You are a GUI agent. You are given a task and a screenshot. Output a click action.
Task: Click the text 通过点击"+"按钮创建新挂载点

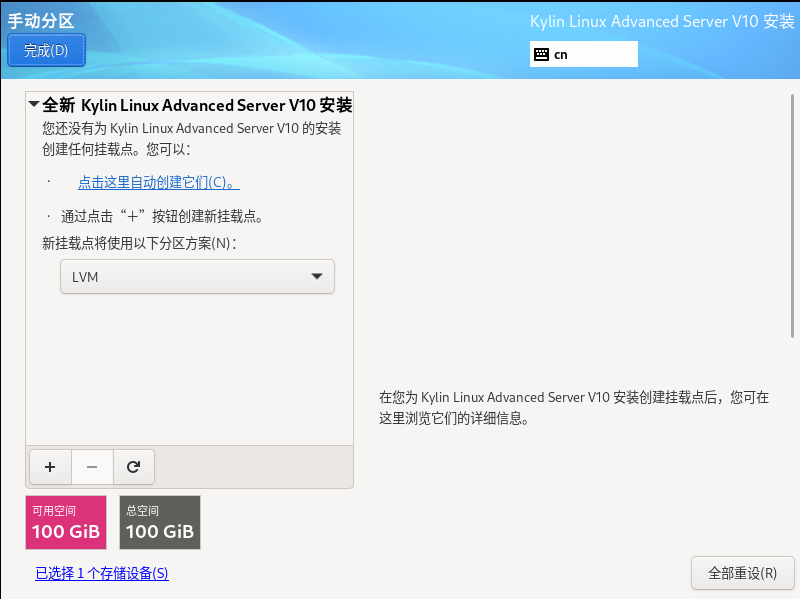pos(162,216)
